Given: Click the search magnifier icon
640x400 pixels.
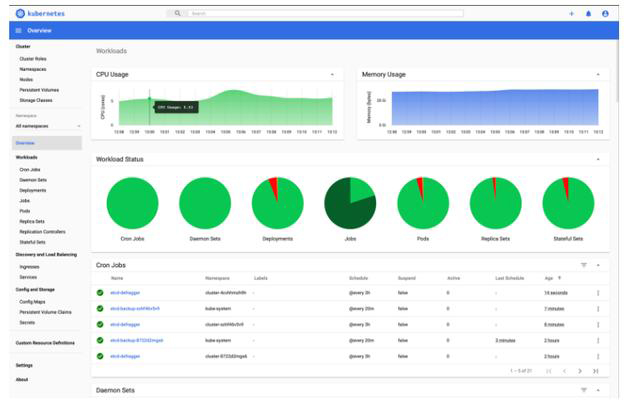Looking at the screenshot, I should [x=177, y=13].
